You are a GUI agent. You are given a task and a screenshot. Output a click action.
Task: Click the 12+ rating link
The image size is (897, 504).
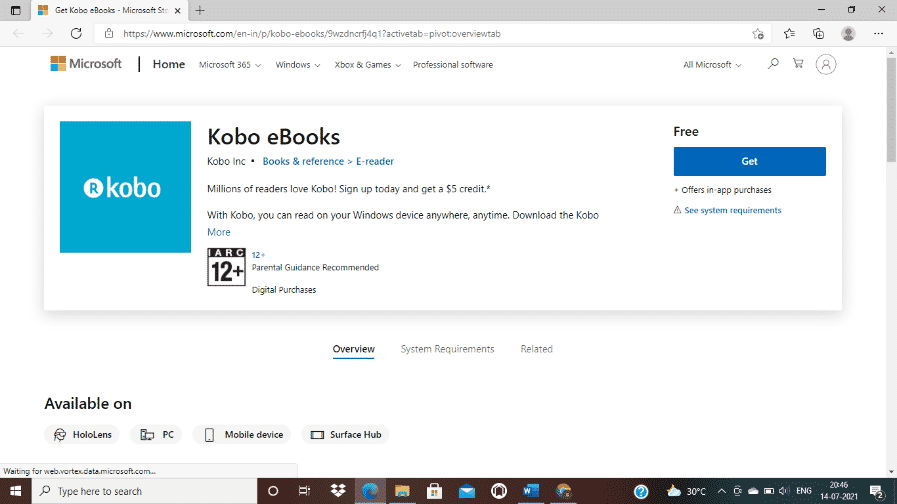(258, 255)
